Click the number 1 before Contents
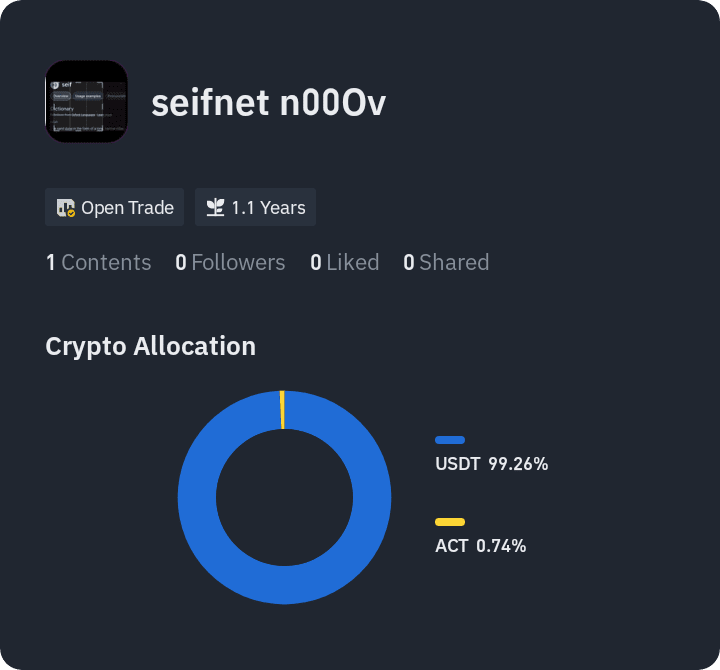 point(51,263)
